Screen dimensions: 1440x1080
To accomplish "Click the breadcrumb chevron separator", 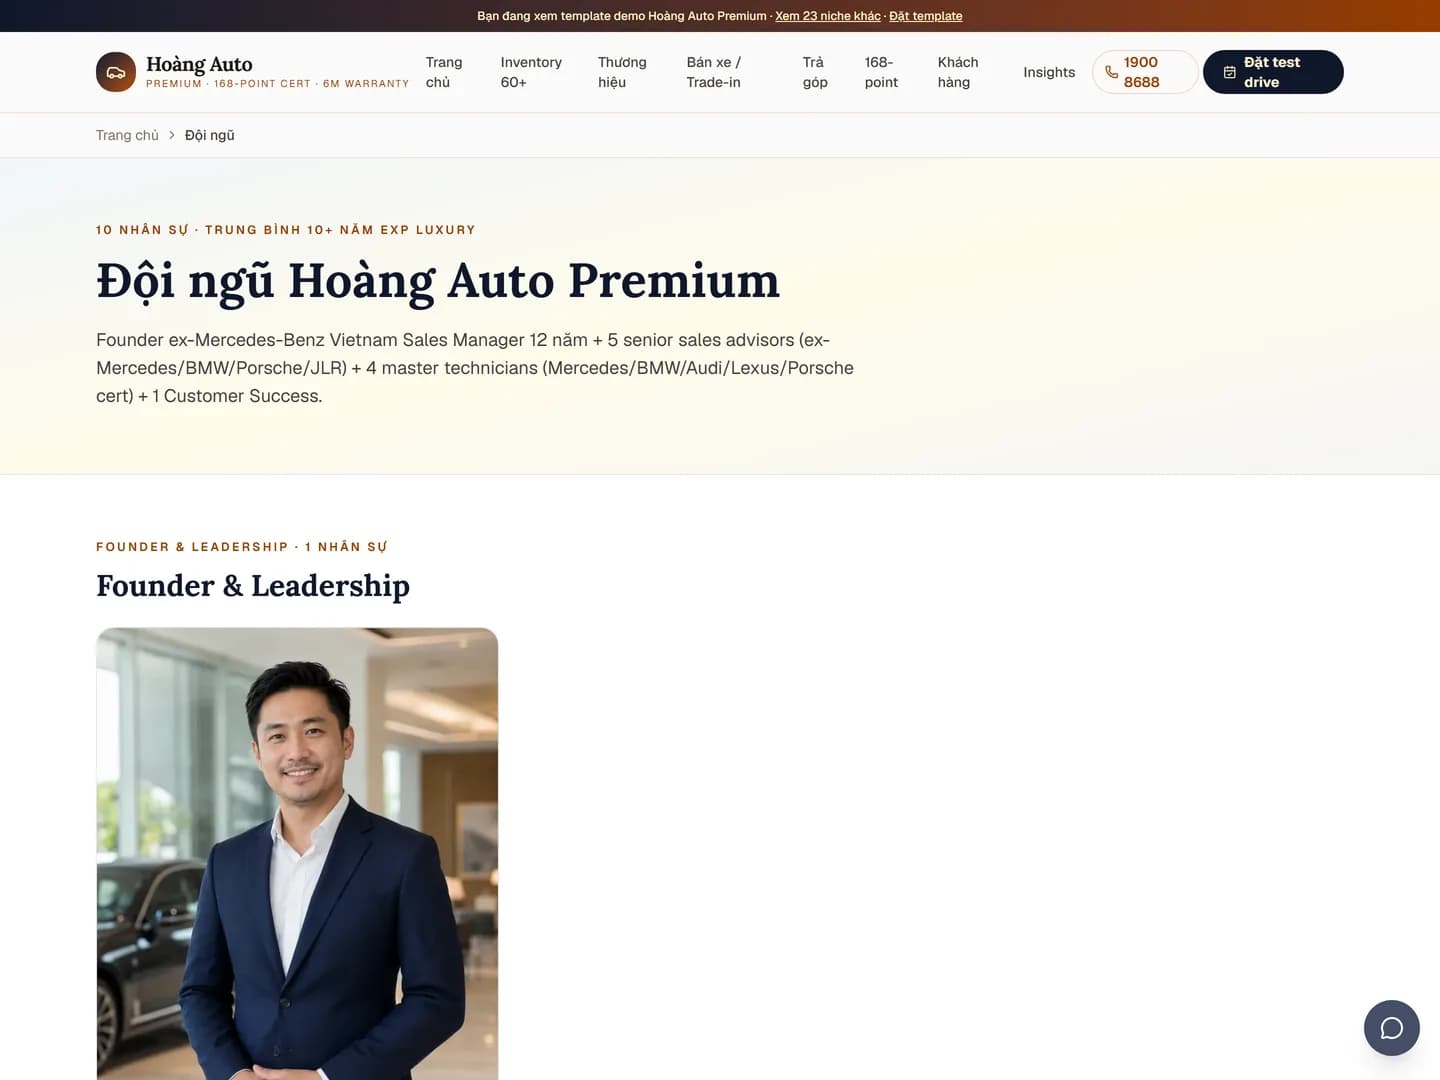I will pyautogui.click(x=172, y=135).
